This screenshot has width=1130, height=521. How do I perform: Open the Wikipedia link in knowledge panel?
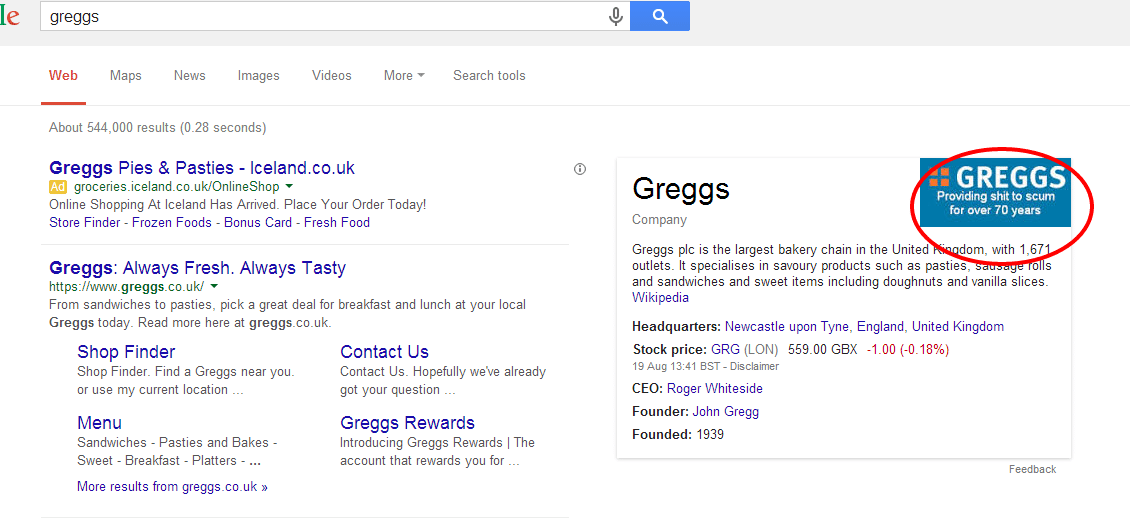(660, 297)
